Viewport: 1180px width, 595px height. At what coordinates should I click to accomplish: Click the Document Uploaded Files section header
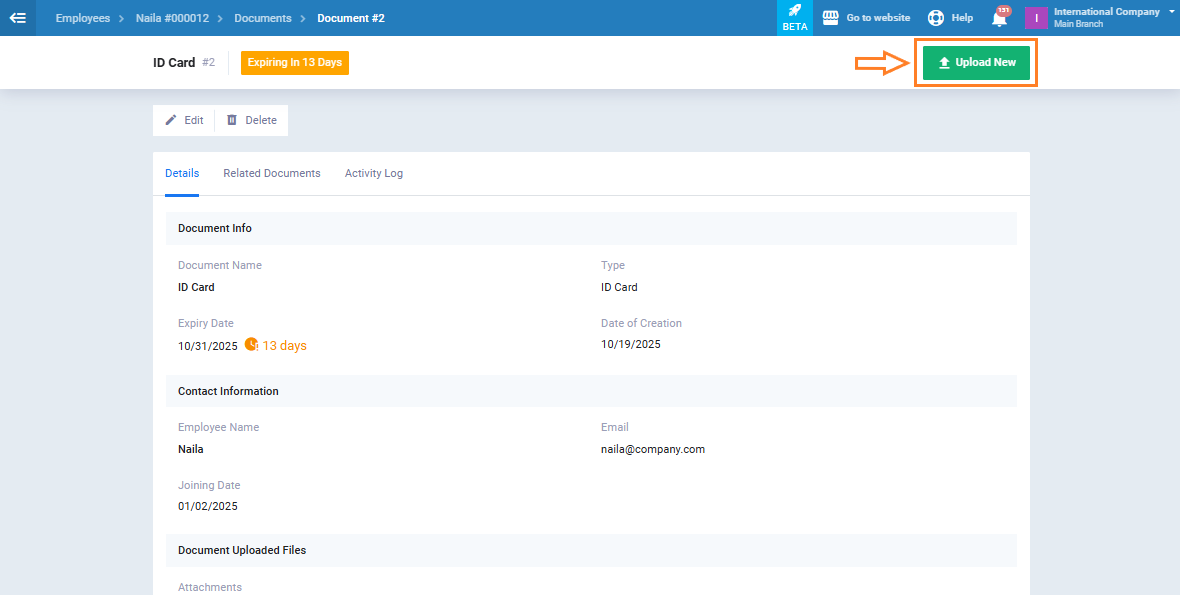pyautogui.click(x=242, y=550)
